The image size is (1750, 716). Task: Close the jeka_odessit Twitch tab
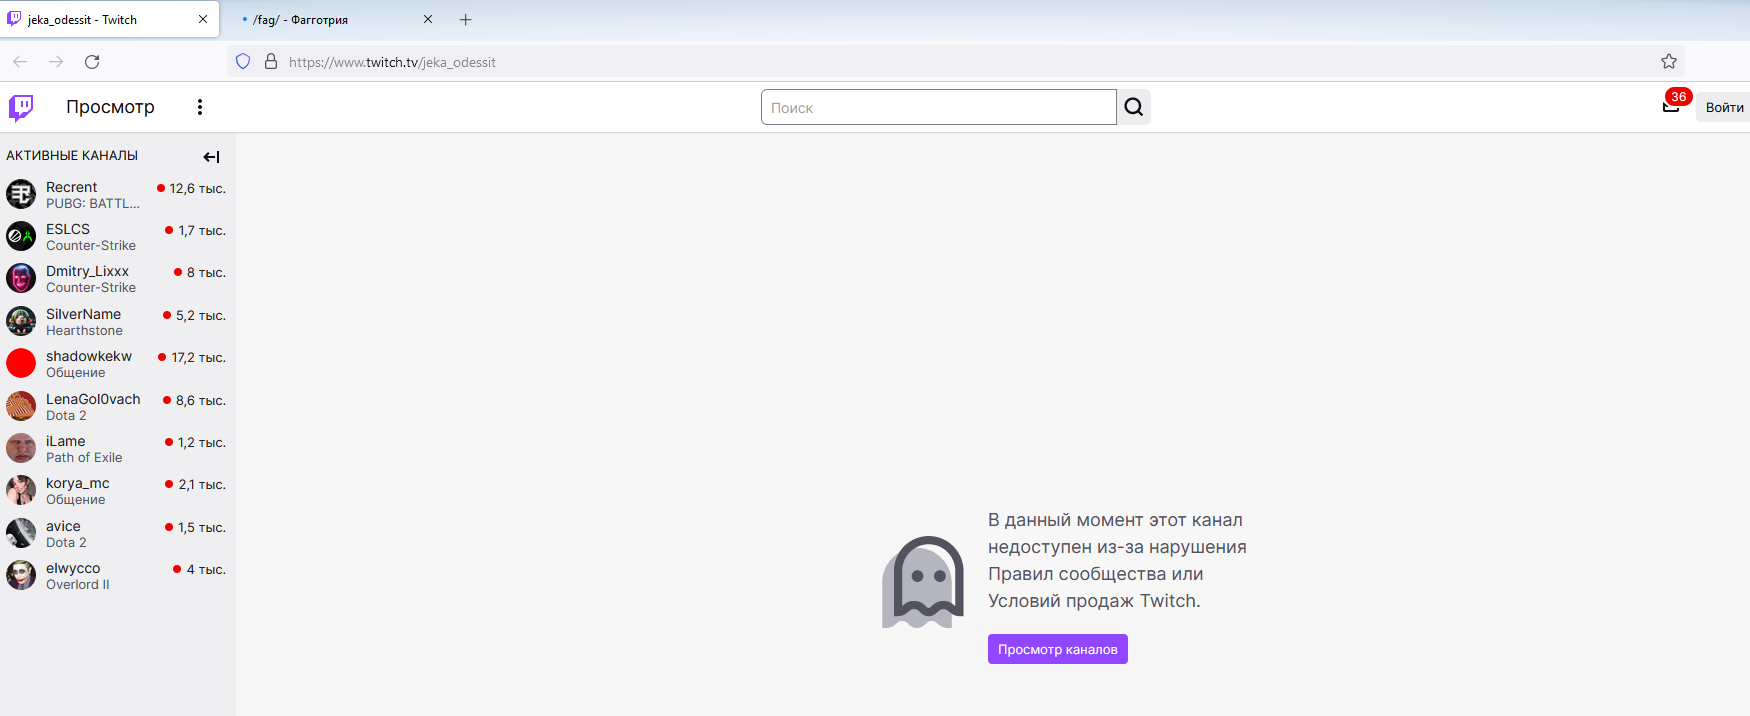click(x=203, y=19)
